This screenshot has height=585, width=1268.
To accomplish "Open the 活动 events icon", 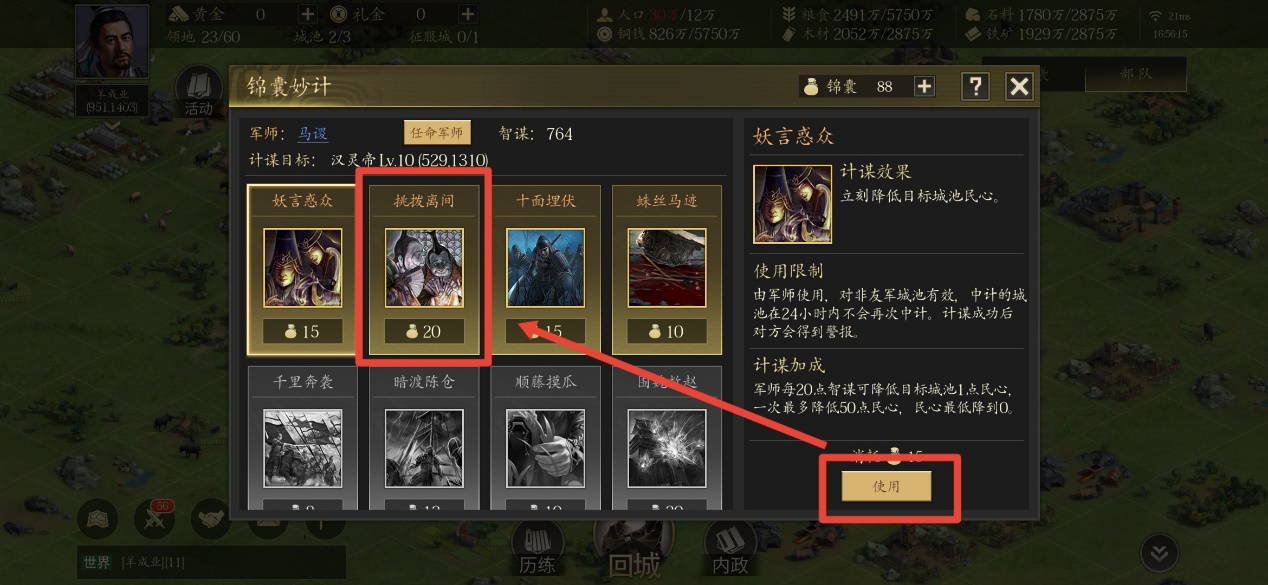I will [198, 92].
